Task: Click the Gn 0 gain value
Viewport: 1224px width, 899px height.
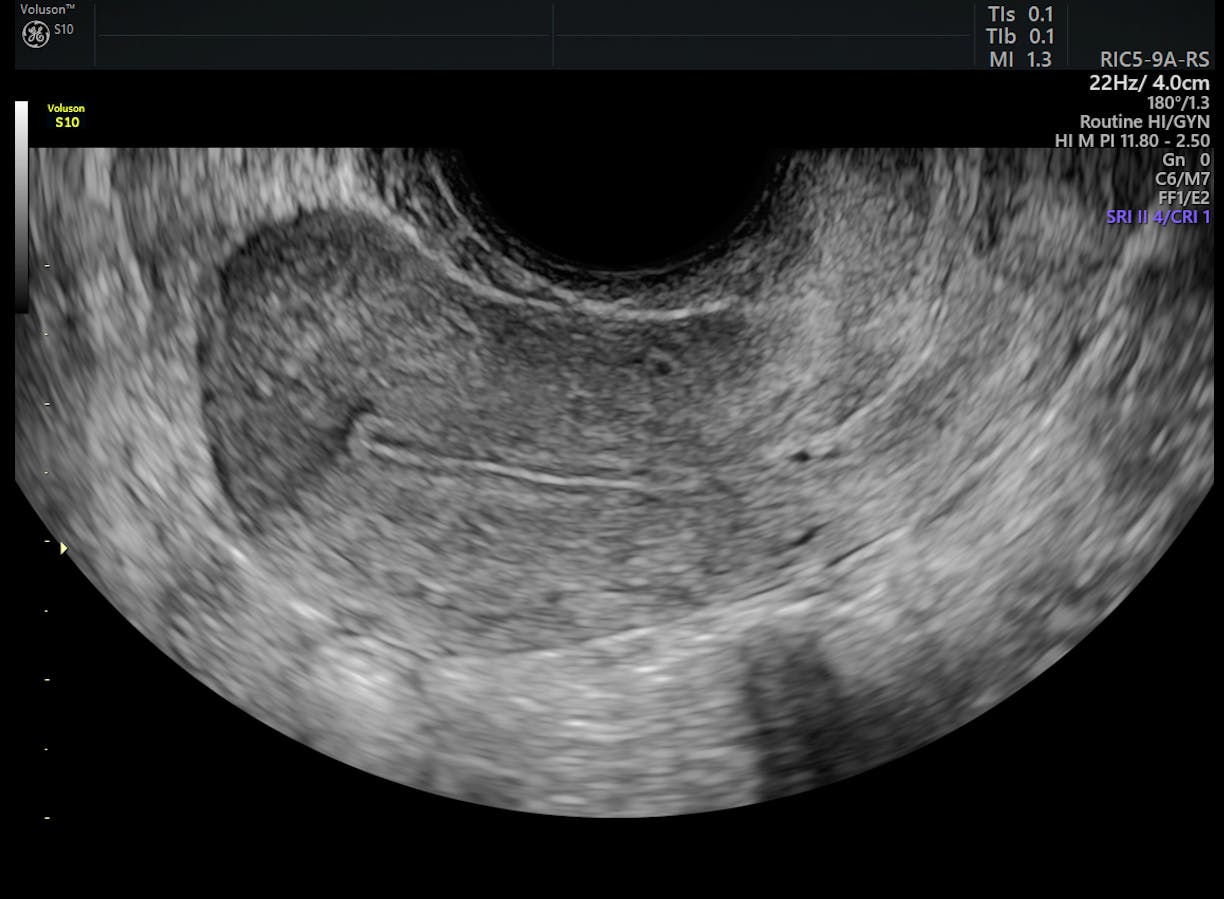Action: (x=1185, y=160)
